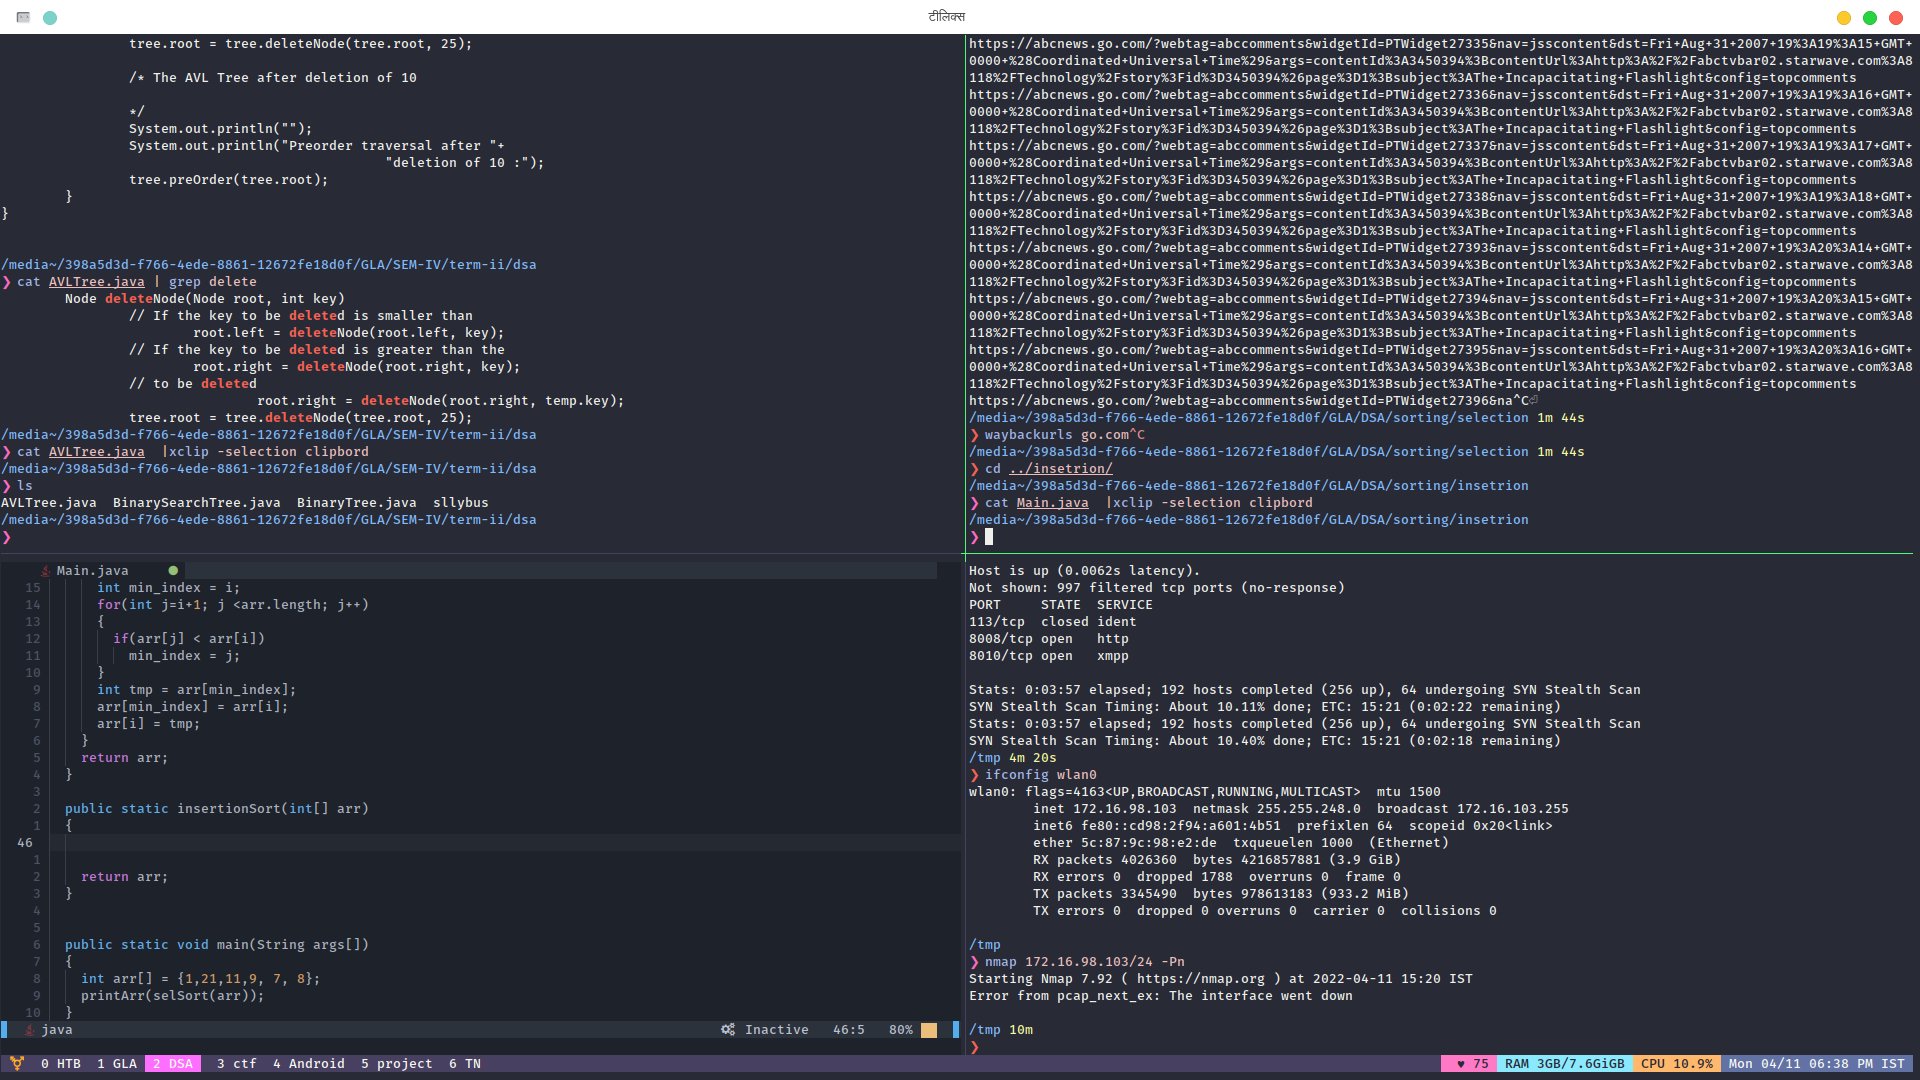Switch to tmux window 3 ctf
This screenshot has width=1920, height=1080.
coord(236,1064)
